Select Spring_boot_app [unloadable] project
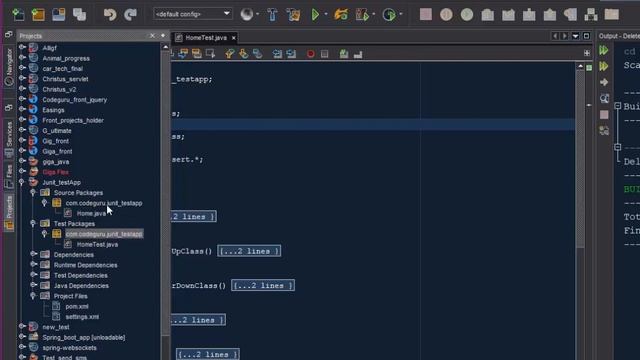Image resolution: width=640 pixels, height=360 pixels. pos(84,338)
